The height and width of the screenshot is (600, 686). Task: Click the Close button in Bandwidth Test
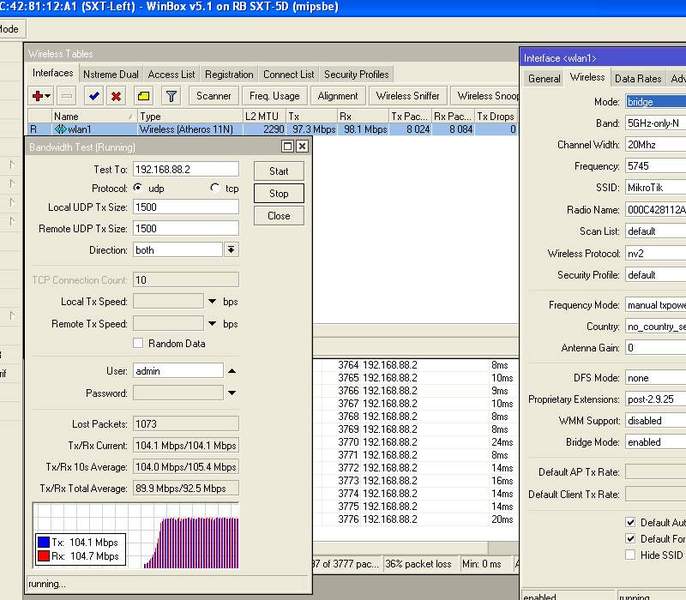pyautogui.click(x=279, y=216)
